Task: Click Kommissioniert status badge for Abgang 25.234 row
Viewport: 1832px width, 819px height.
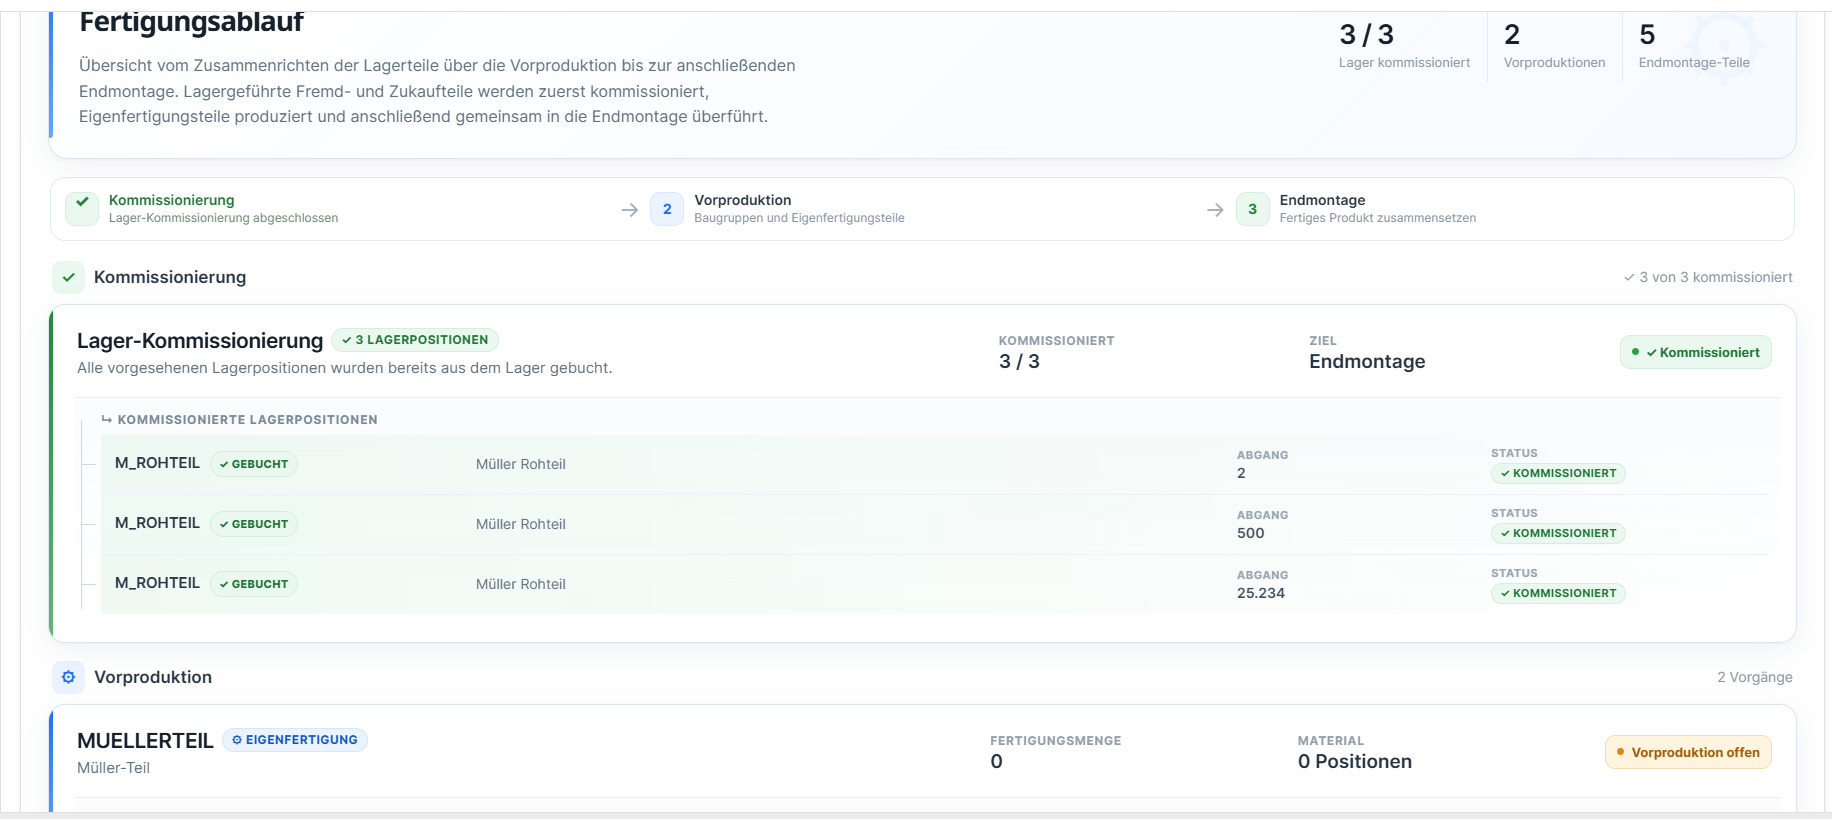Action: (x=1558, y=593)
